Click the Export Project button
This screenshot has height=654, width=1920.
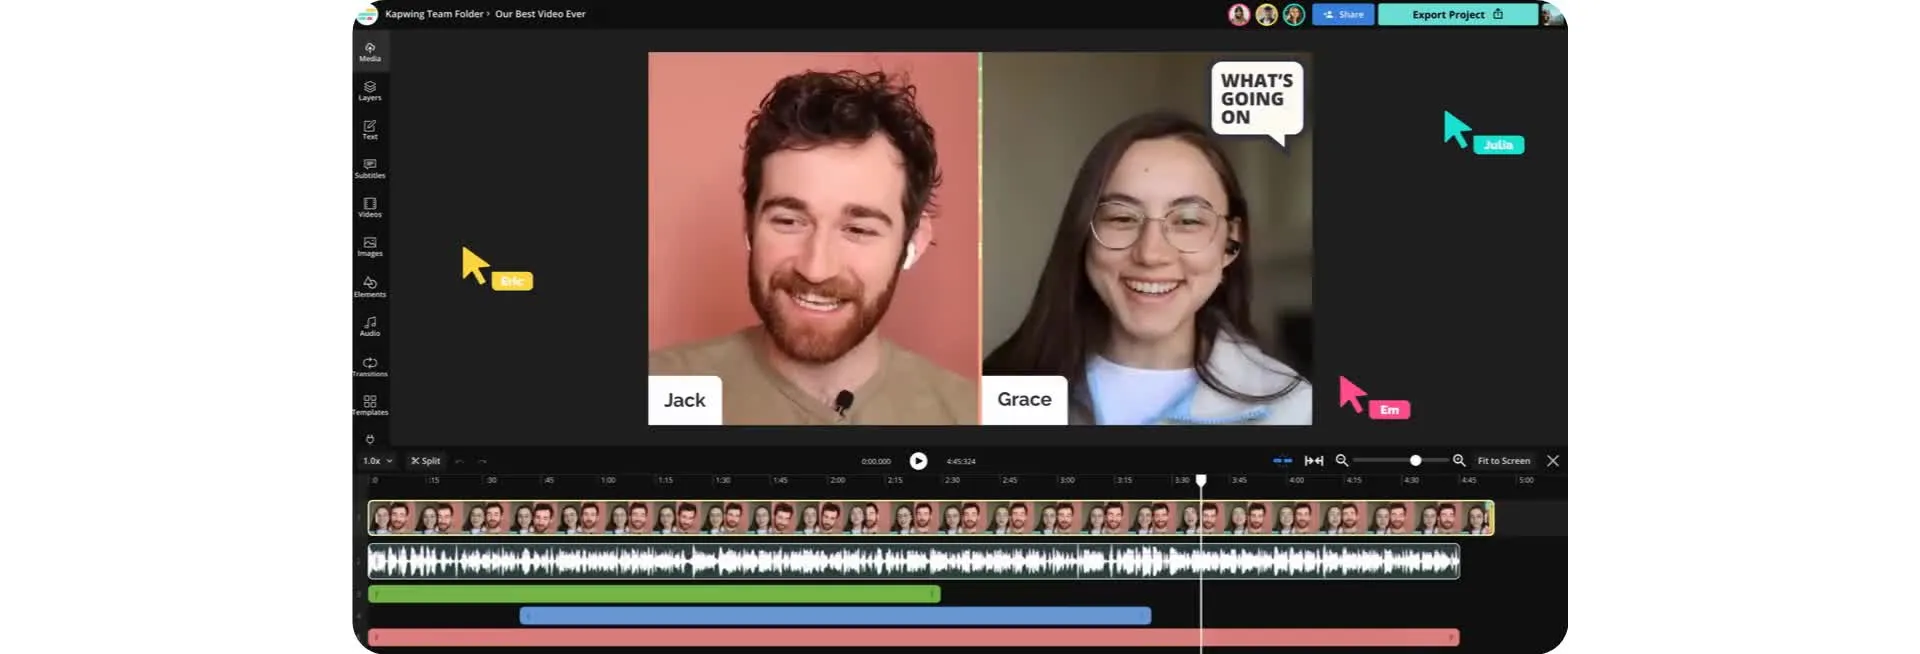tap(1456, 14)
